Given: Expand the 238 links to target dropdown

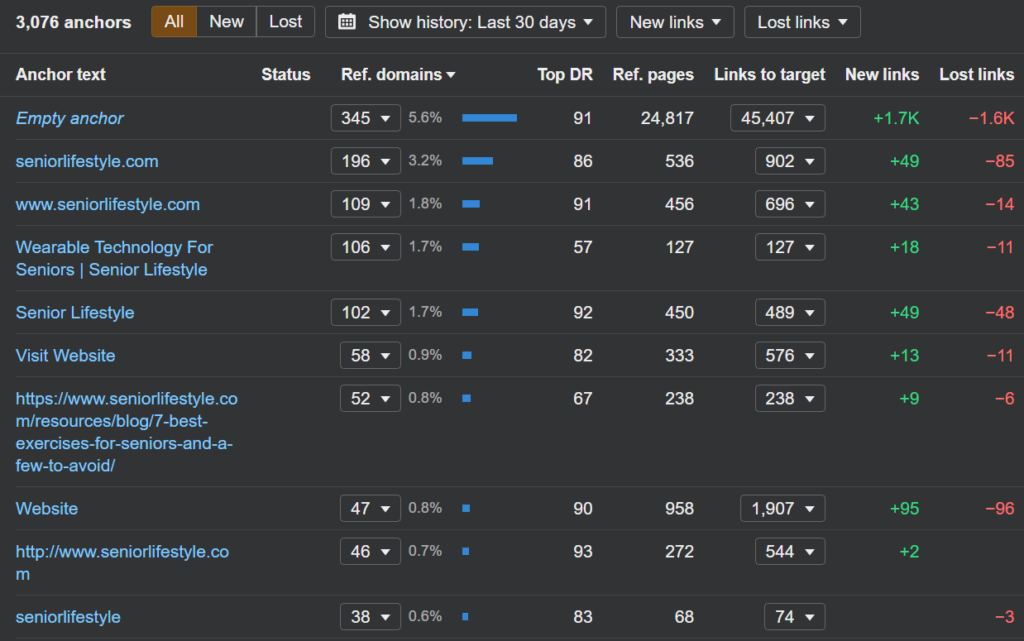Looking at the screenshot, I should tap(790, 399).
